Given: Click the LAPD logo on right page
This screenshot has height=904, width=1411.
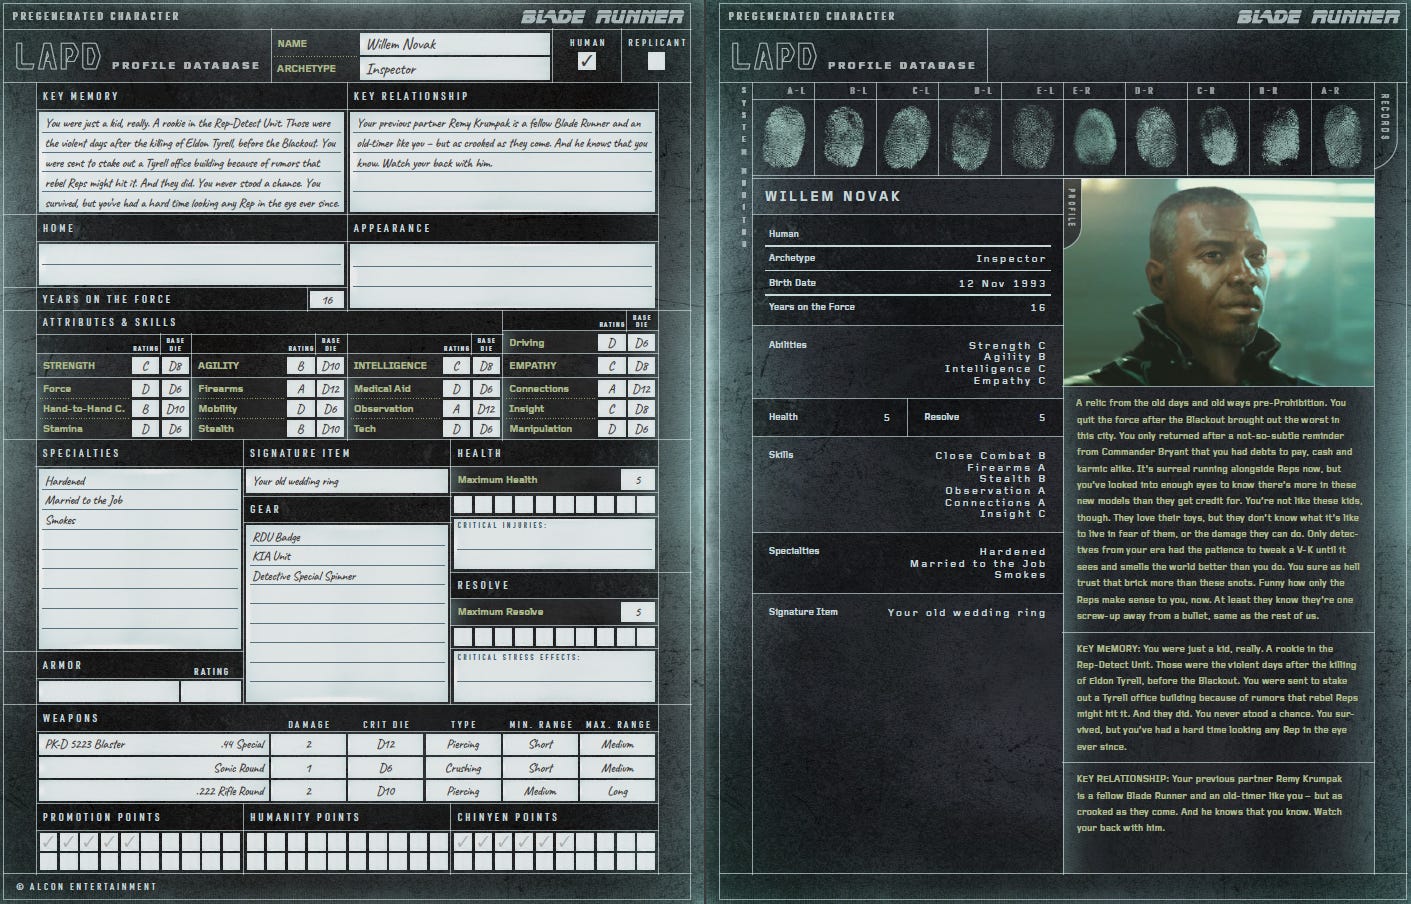Looking at the screenshot, I should [766, 57].
